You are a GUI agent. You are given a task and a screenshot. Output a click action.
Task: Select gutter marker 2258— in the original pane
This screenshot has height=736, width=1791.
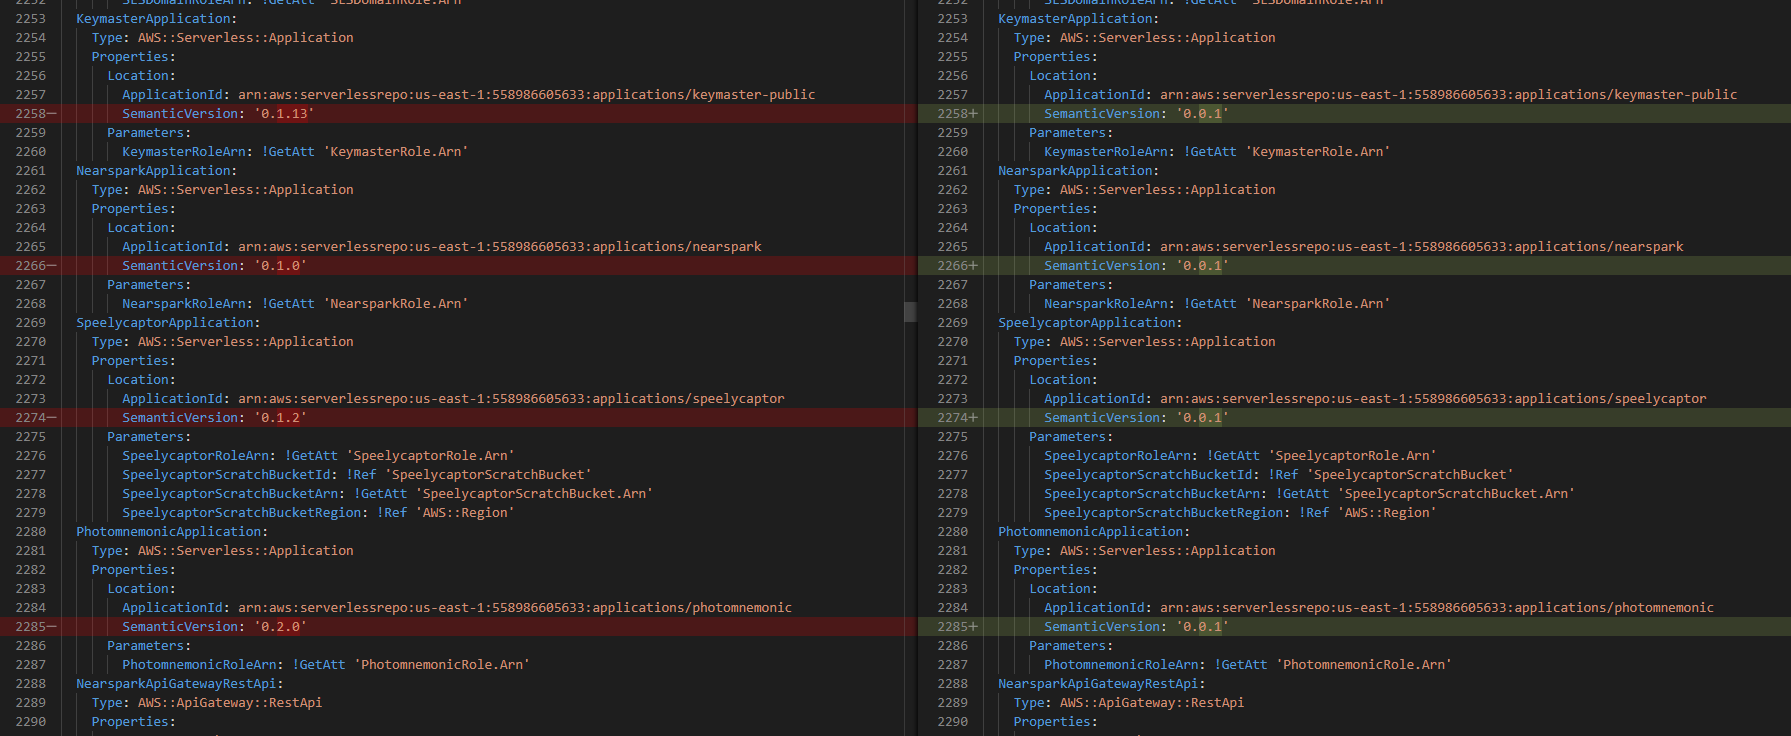coord(36,114)
